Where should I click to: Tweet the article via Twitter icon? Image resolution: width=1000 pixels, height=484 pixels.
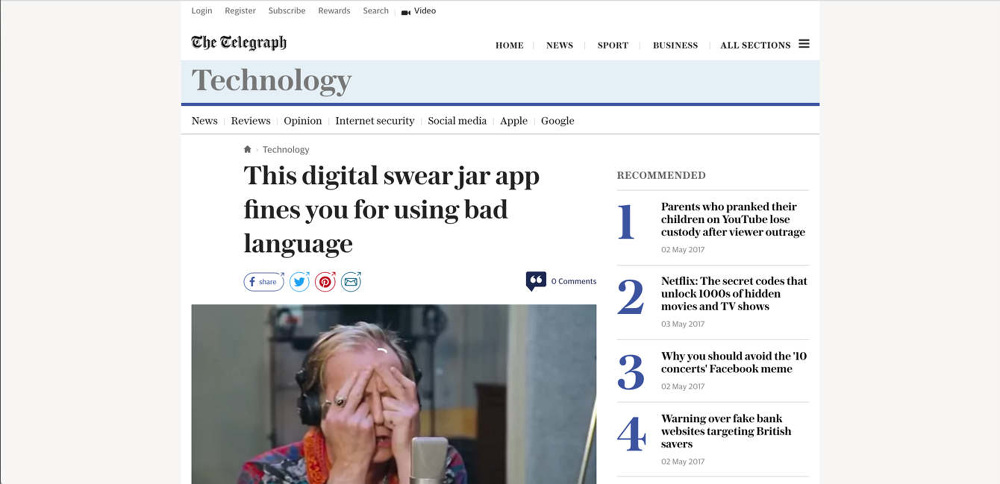(299, 281)
